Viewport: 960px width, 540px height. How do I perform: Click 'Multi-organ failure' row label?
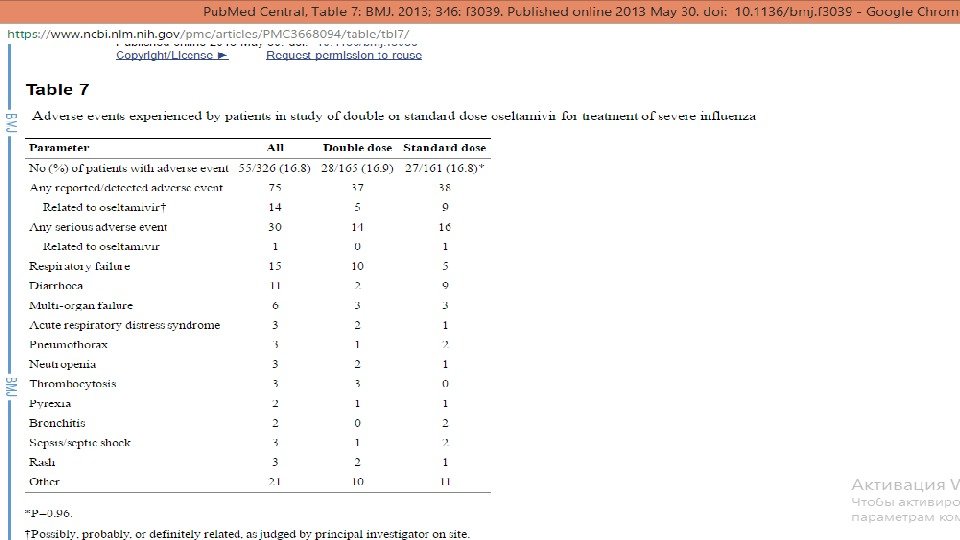(81, 306)
